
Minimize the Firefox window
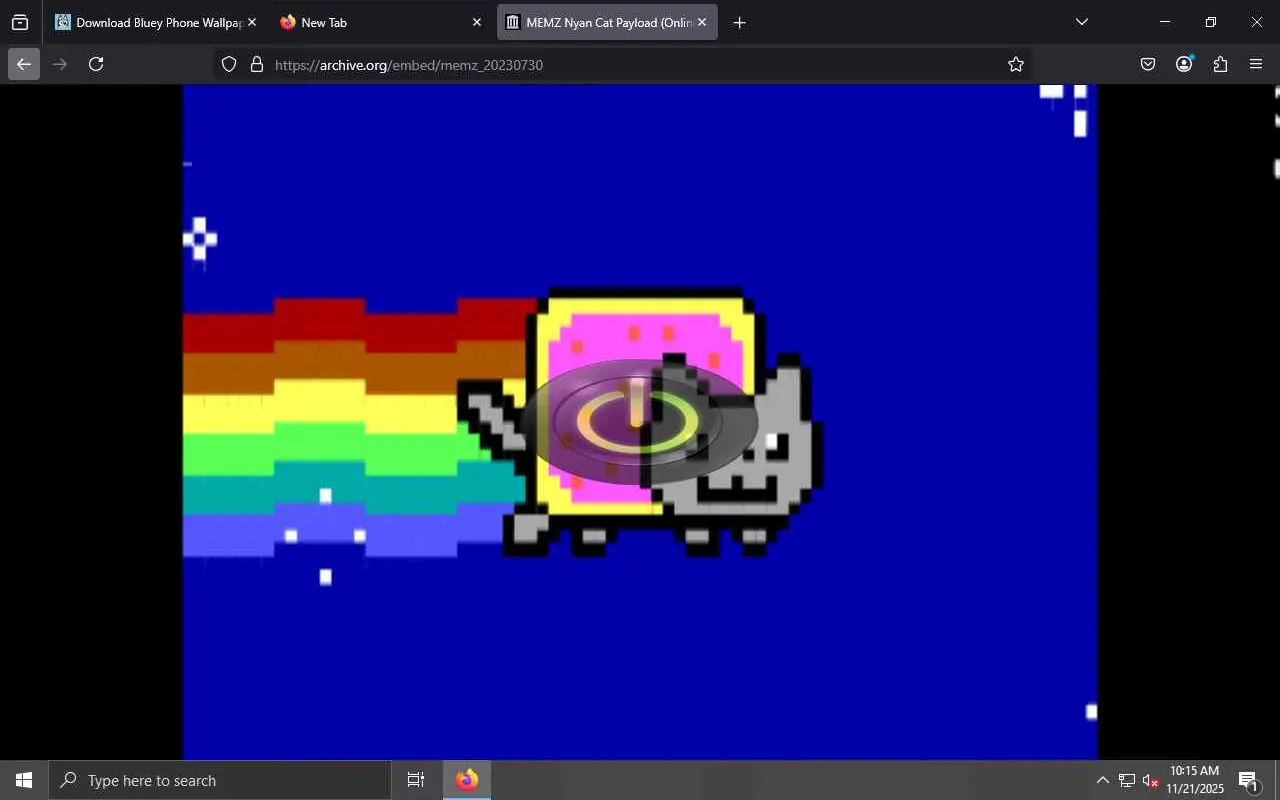pos(1164,22)
